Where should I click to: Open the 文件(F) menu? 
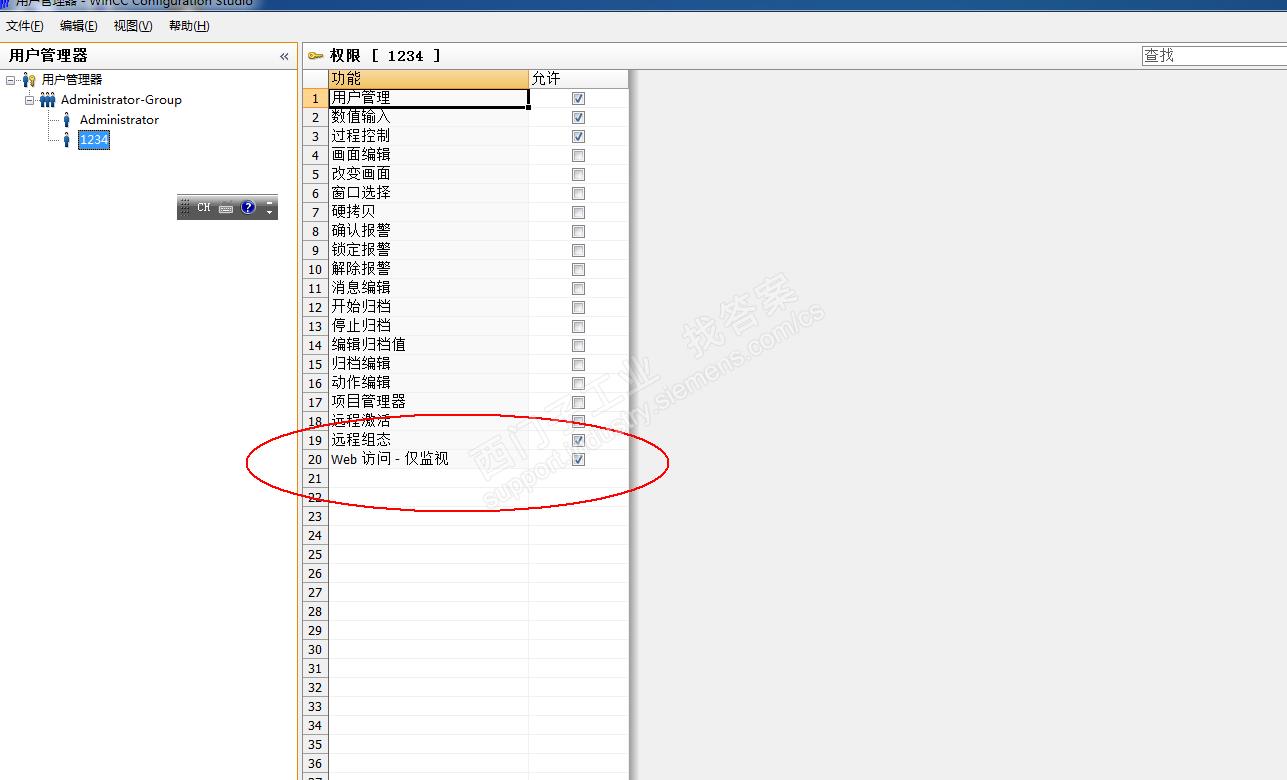(x=25, y=26)
